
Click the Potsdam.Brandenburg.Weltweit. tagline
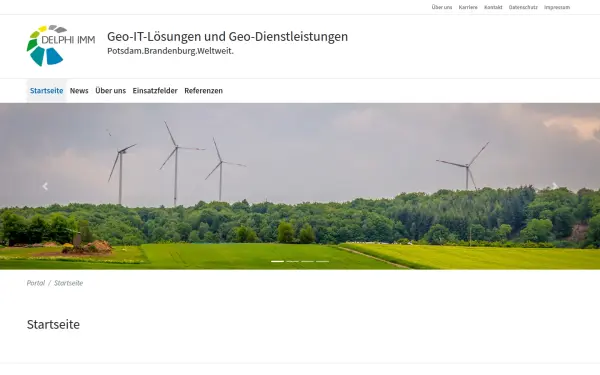point(170,51)
